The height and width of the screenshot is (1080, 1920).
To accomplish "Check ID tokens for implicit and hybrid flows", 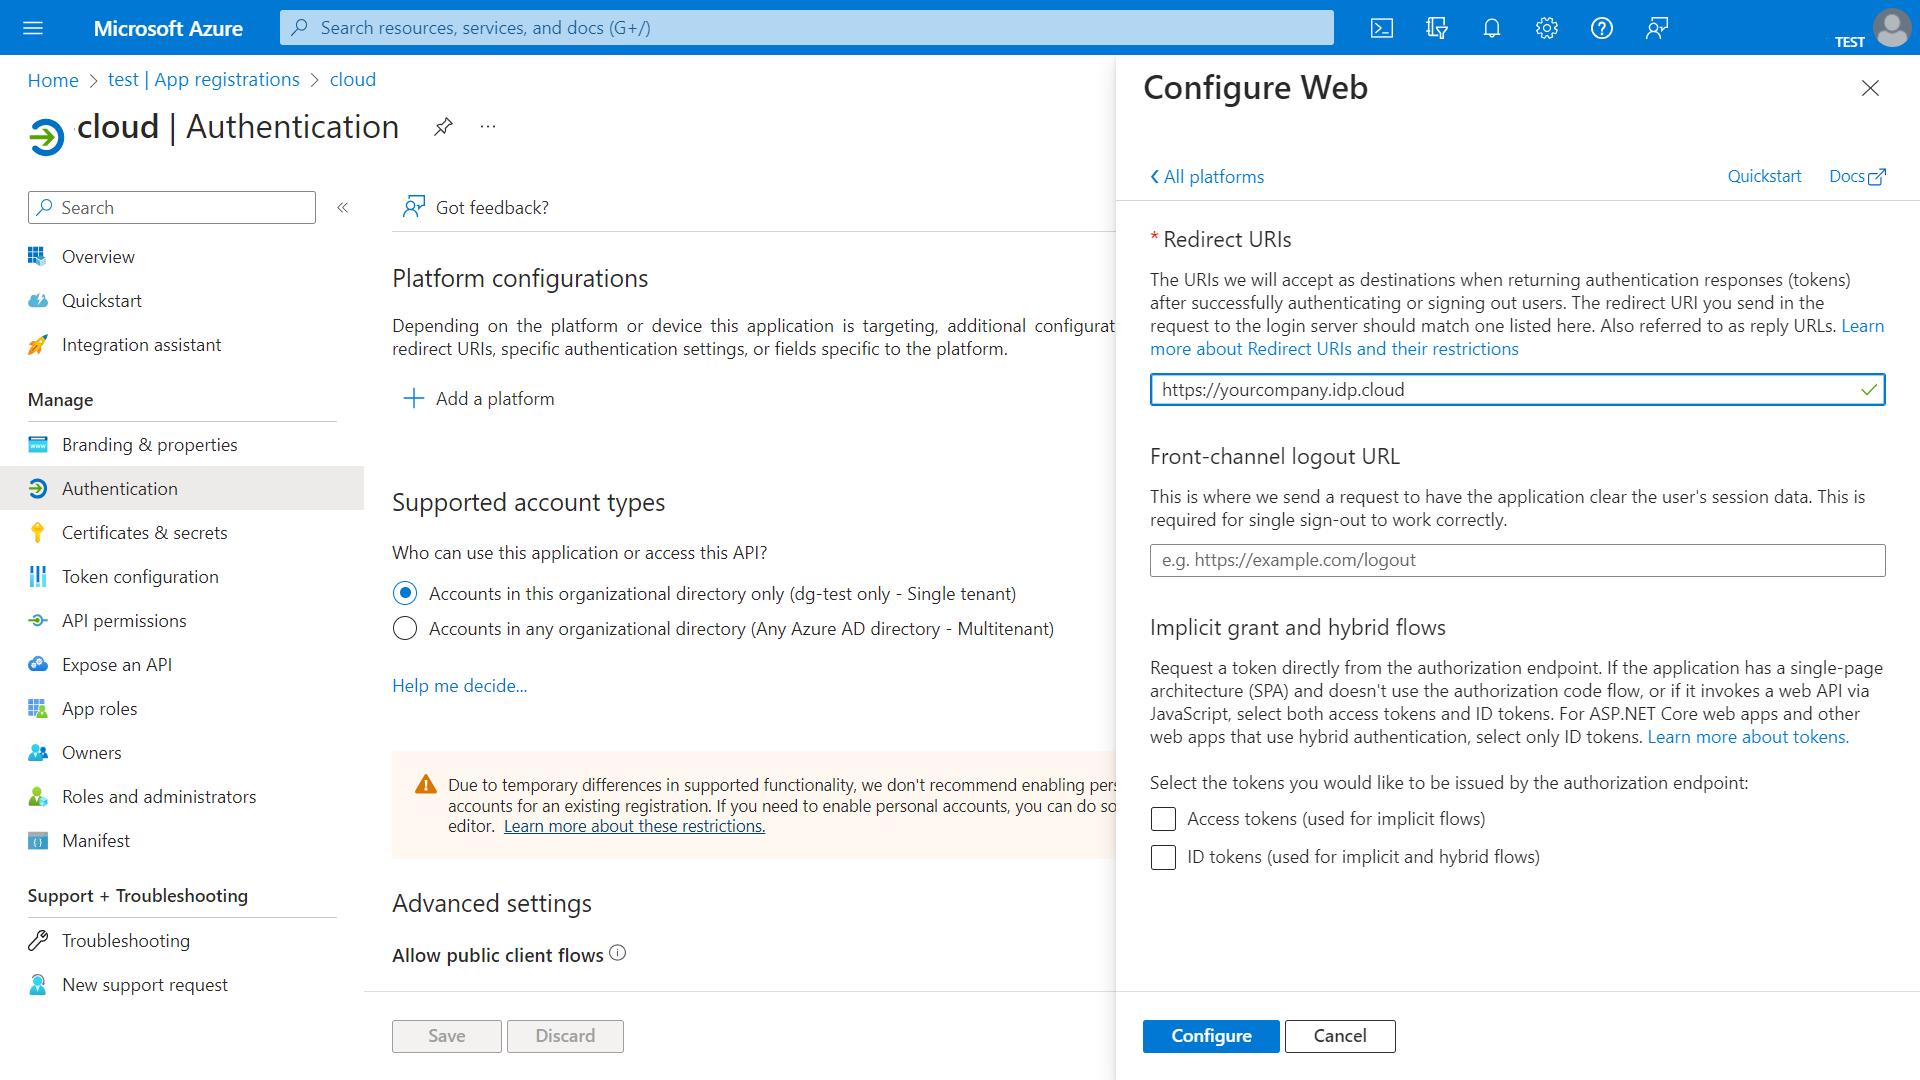I will tap(1163, 857).
